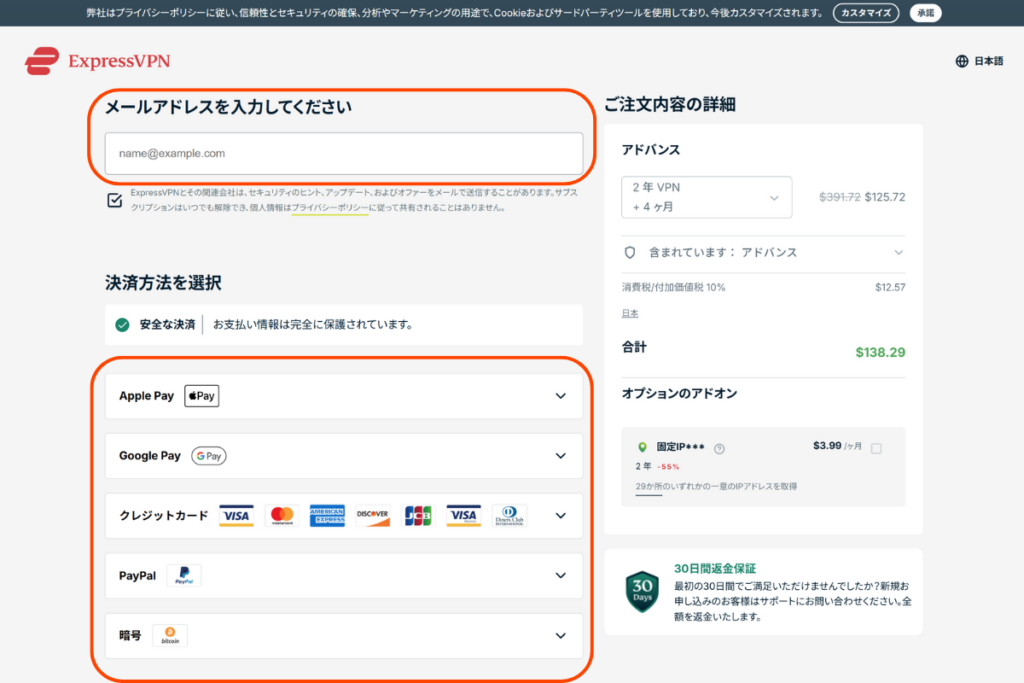The width and height of the screenshot is (1024, 683).
Task: Toggle the email offers consent checkbox
Action: click(x=115, y=200)
